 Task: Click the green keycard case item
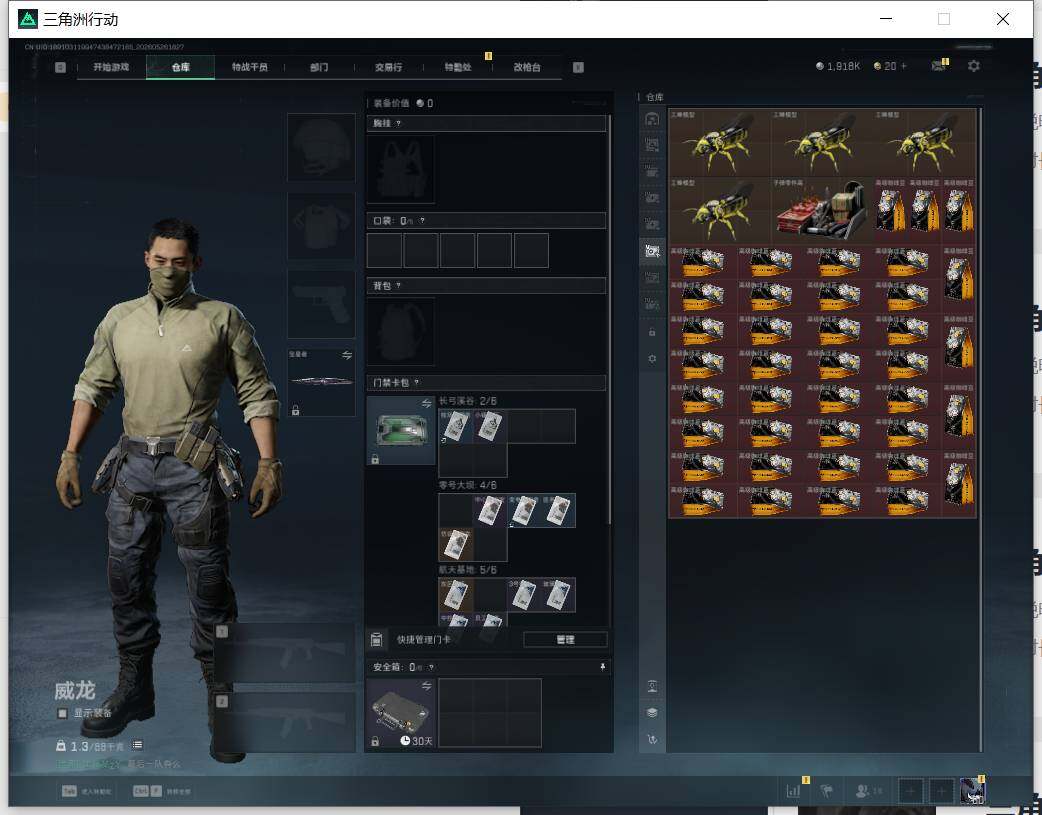tap(401, 430)
